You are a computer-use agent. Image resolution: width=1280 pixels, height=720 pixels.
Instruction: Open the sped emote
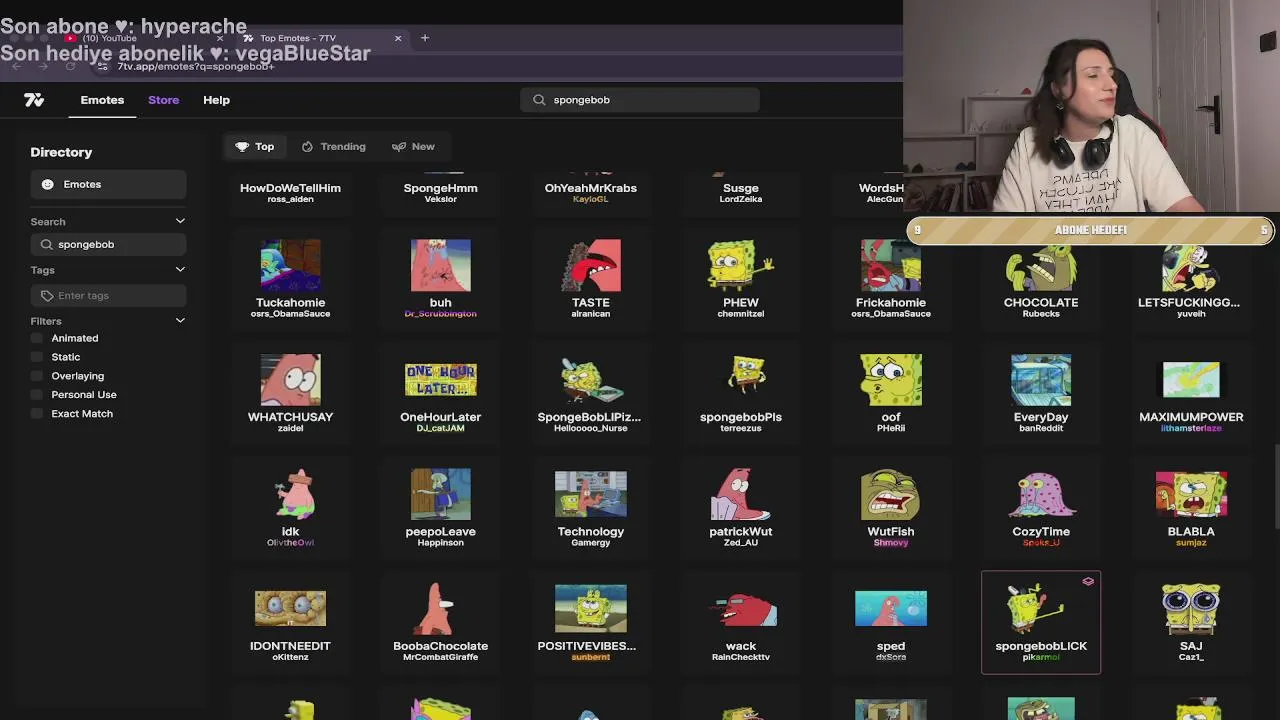(890, 622)
